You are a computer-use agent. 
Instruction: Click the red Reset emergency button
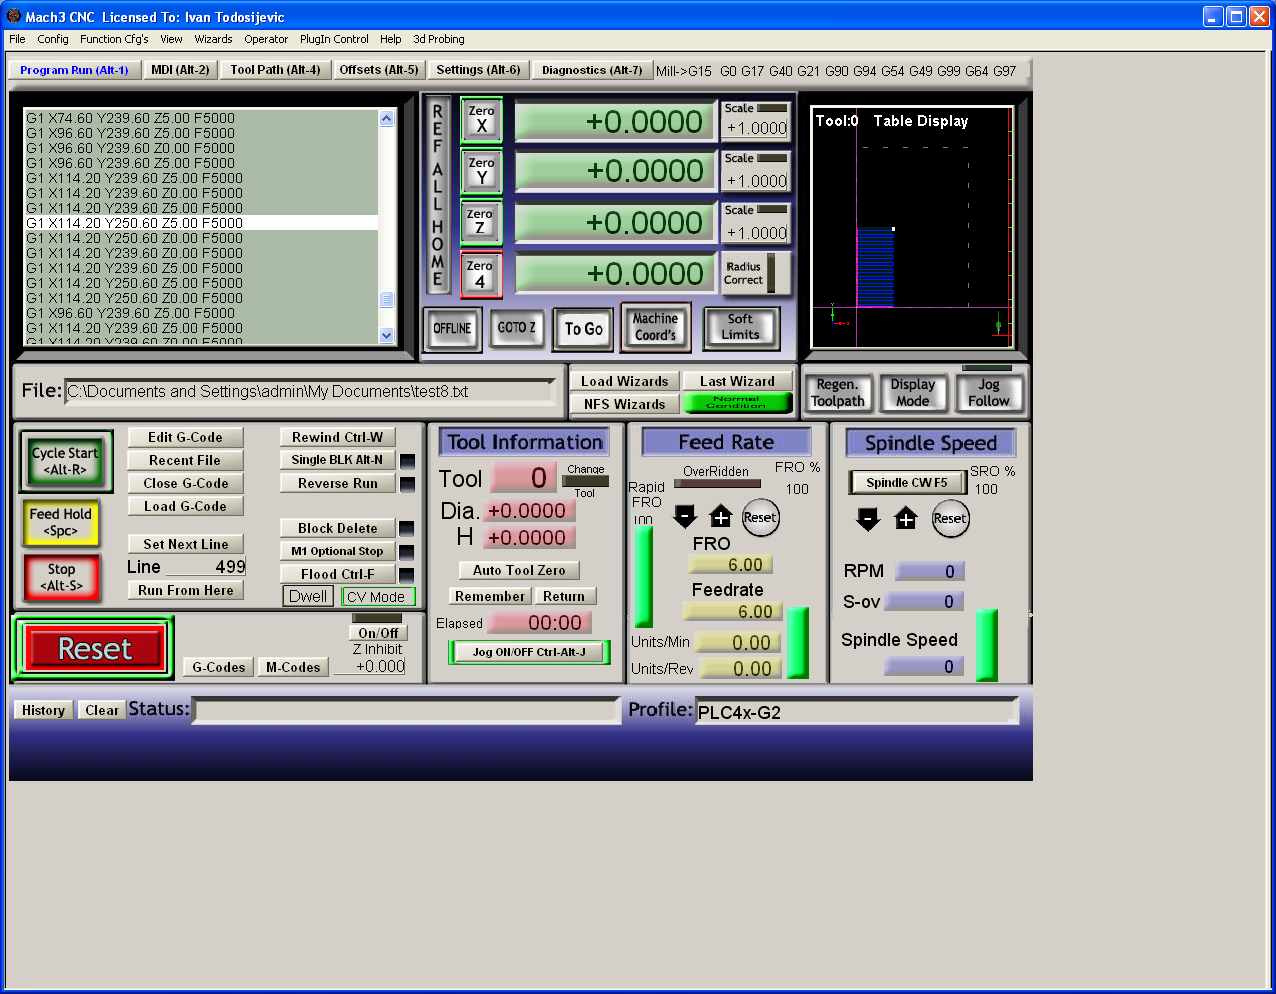[94, 649]
